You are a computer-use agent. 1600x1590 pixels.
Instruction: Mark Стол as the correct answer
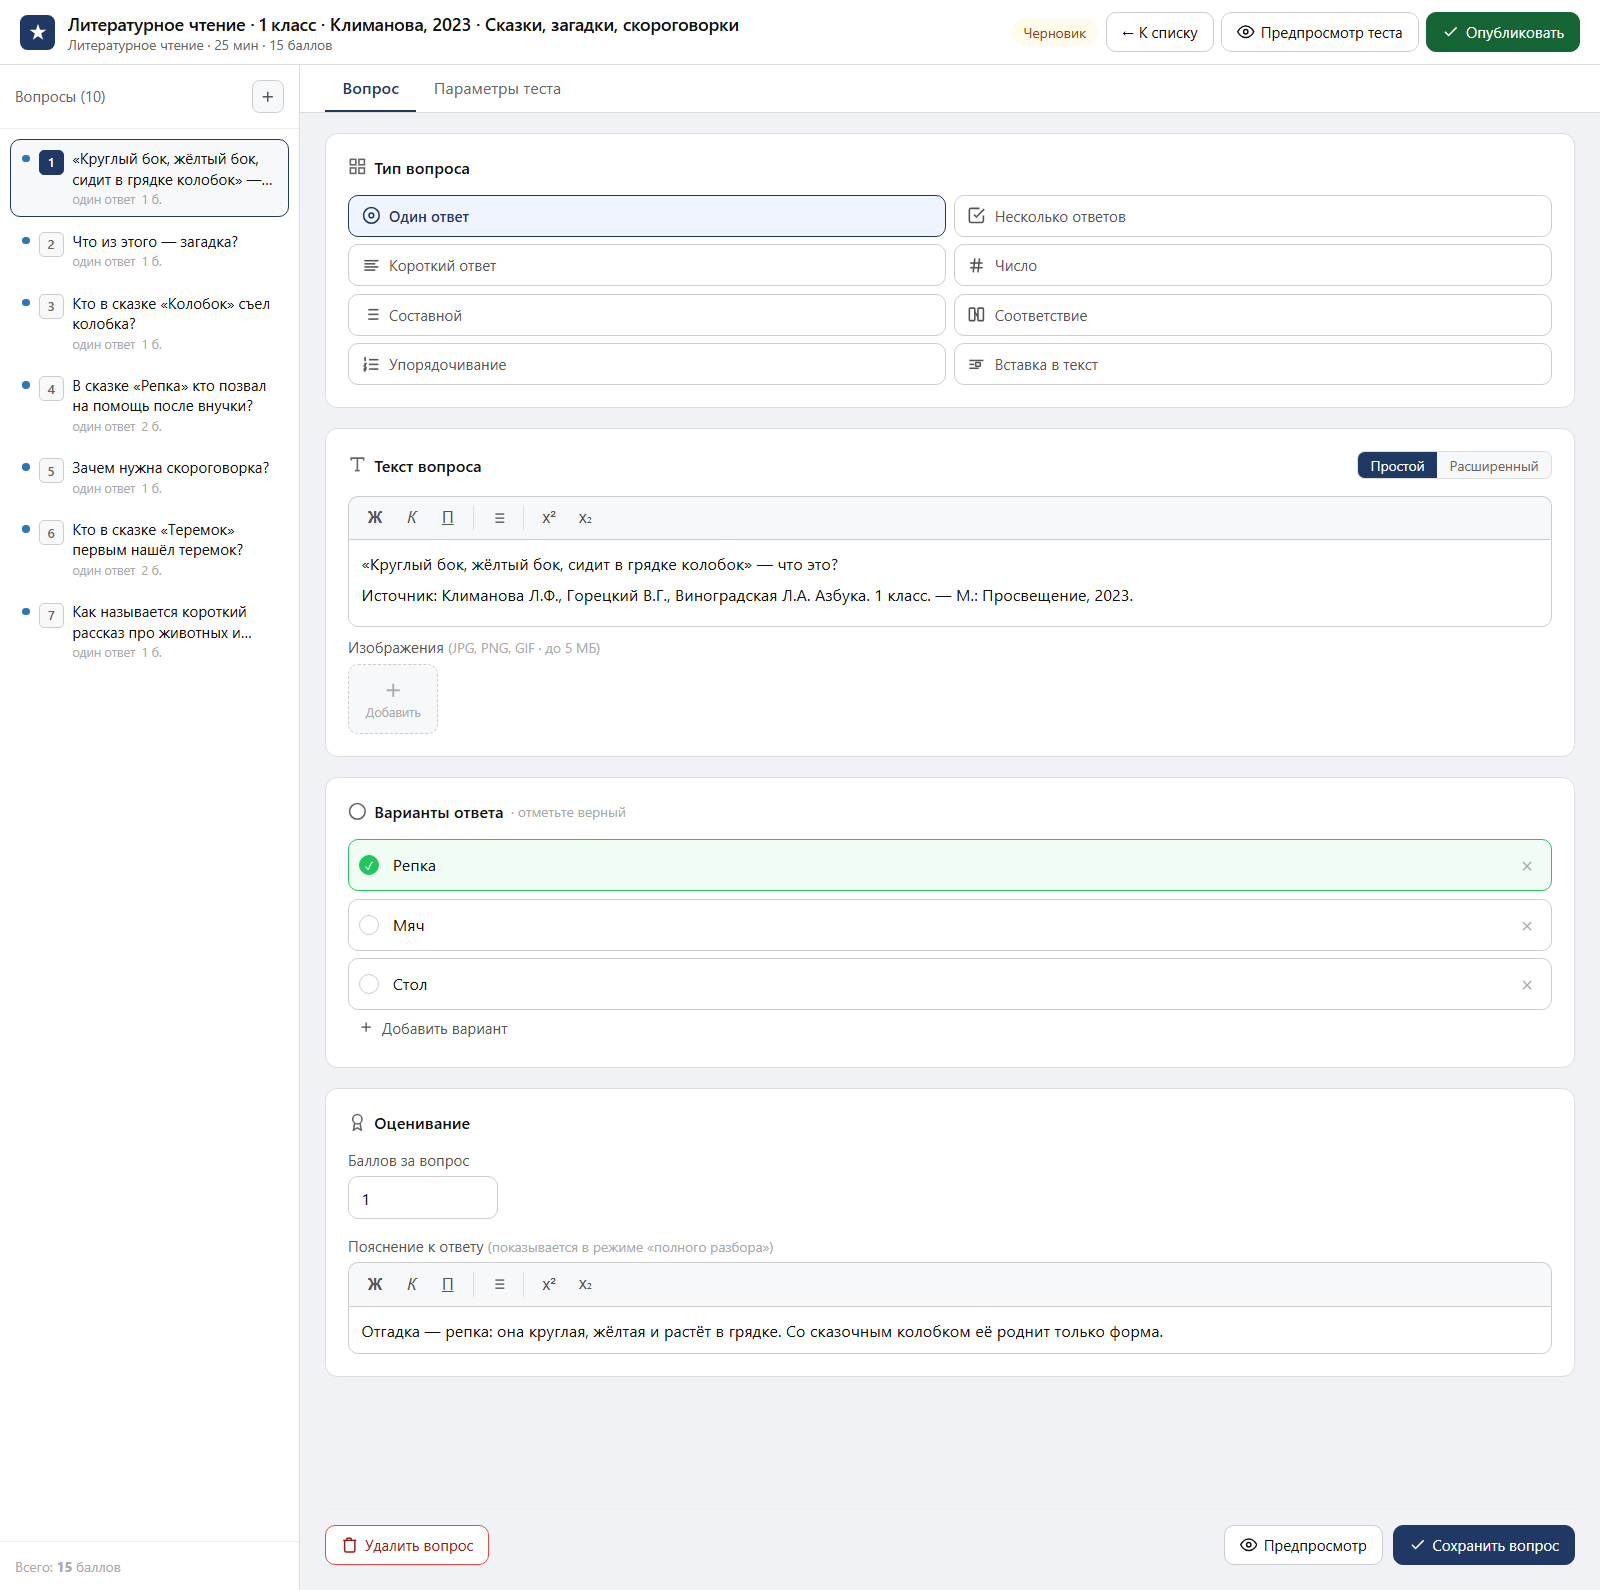pos(369,985)
